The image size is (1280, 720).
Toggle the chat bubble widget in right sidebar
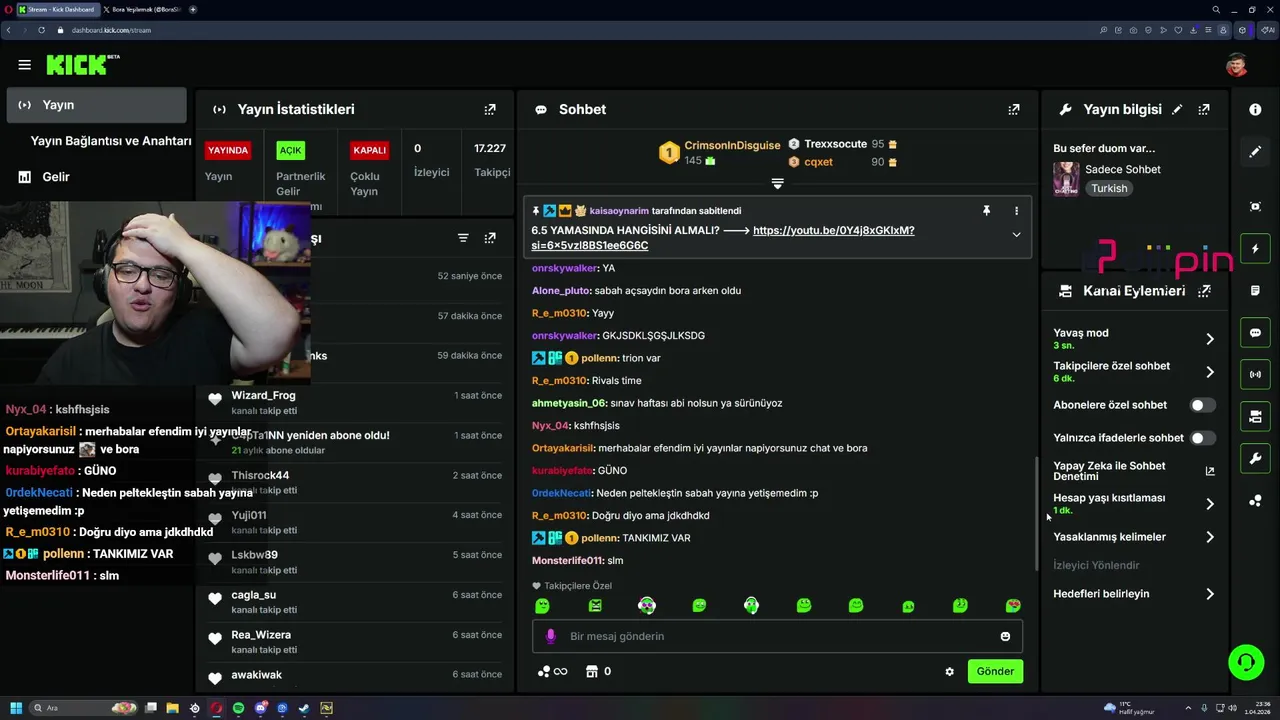point(1255,333)
